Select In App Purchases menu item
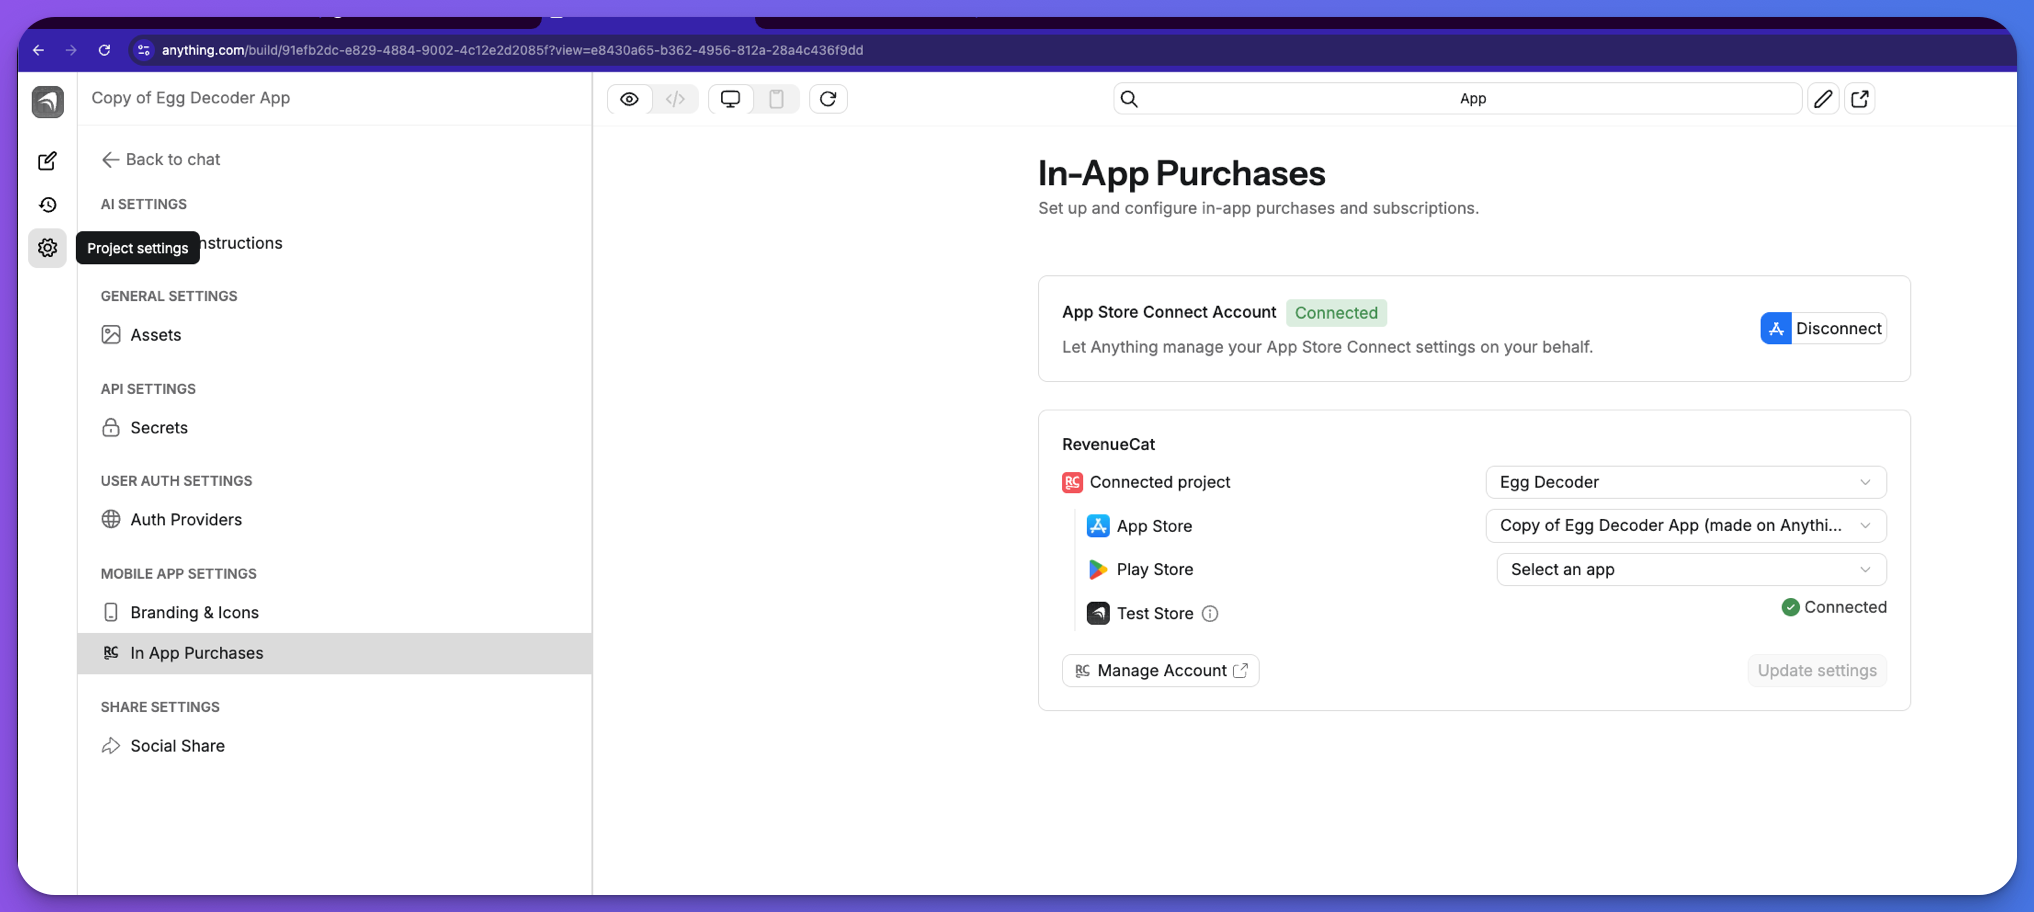Viewport: 2034px width, 912px height. tap(334, 653)
